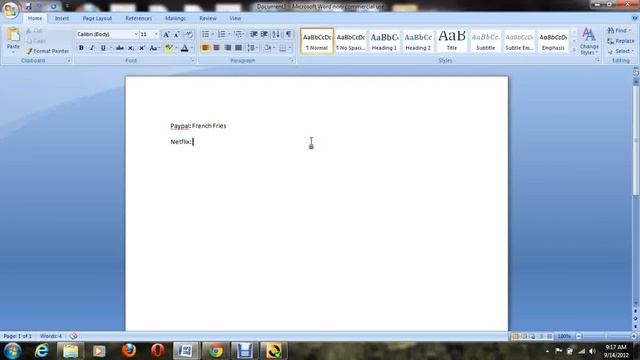This screenshot has height=360, width=640.
Task: Click the Shading paint bucket icon
Action: [x=267, y=48]
